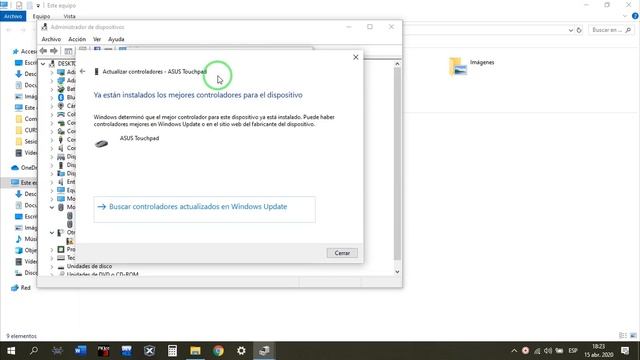Image resolution: width=640 pixels, height=360 pixels.
Task: Select OneDrive in navigation pane
Action: [24, 168]
